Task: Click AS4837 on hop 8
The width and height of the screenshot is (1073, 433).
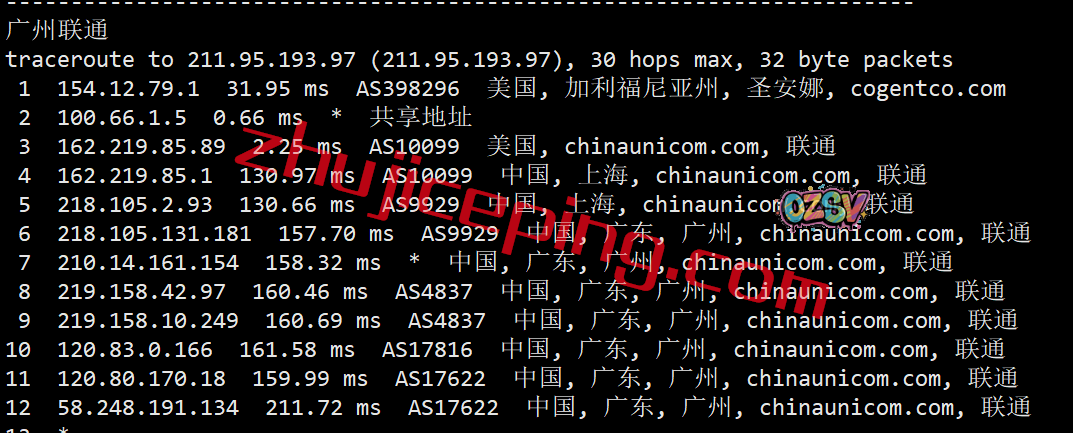Action: (434, 292)
